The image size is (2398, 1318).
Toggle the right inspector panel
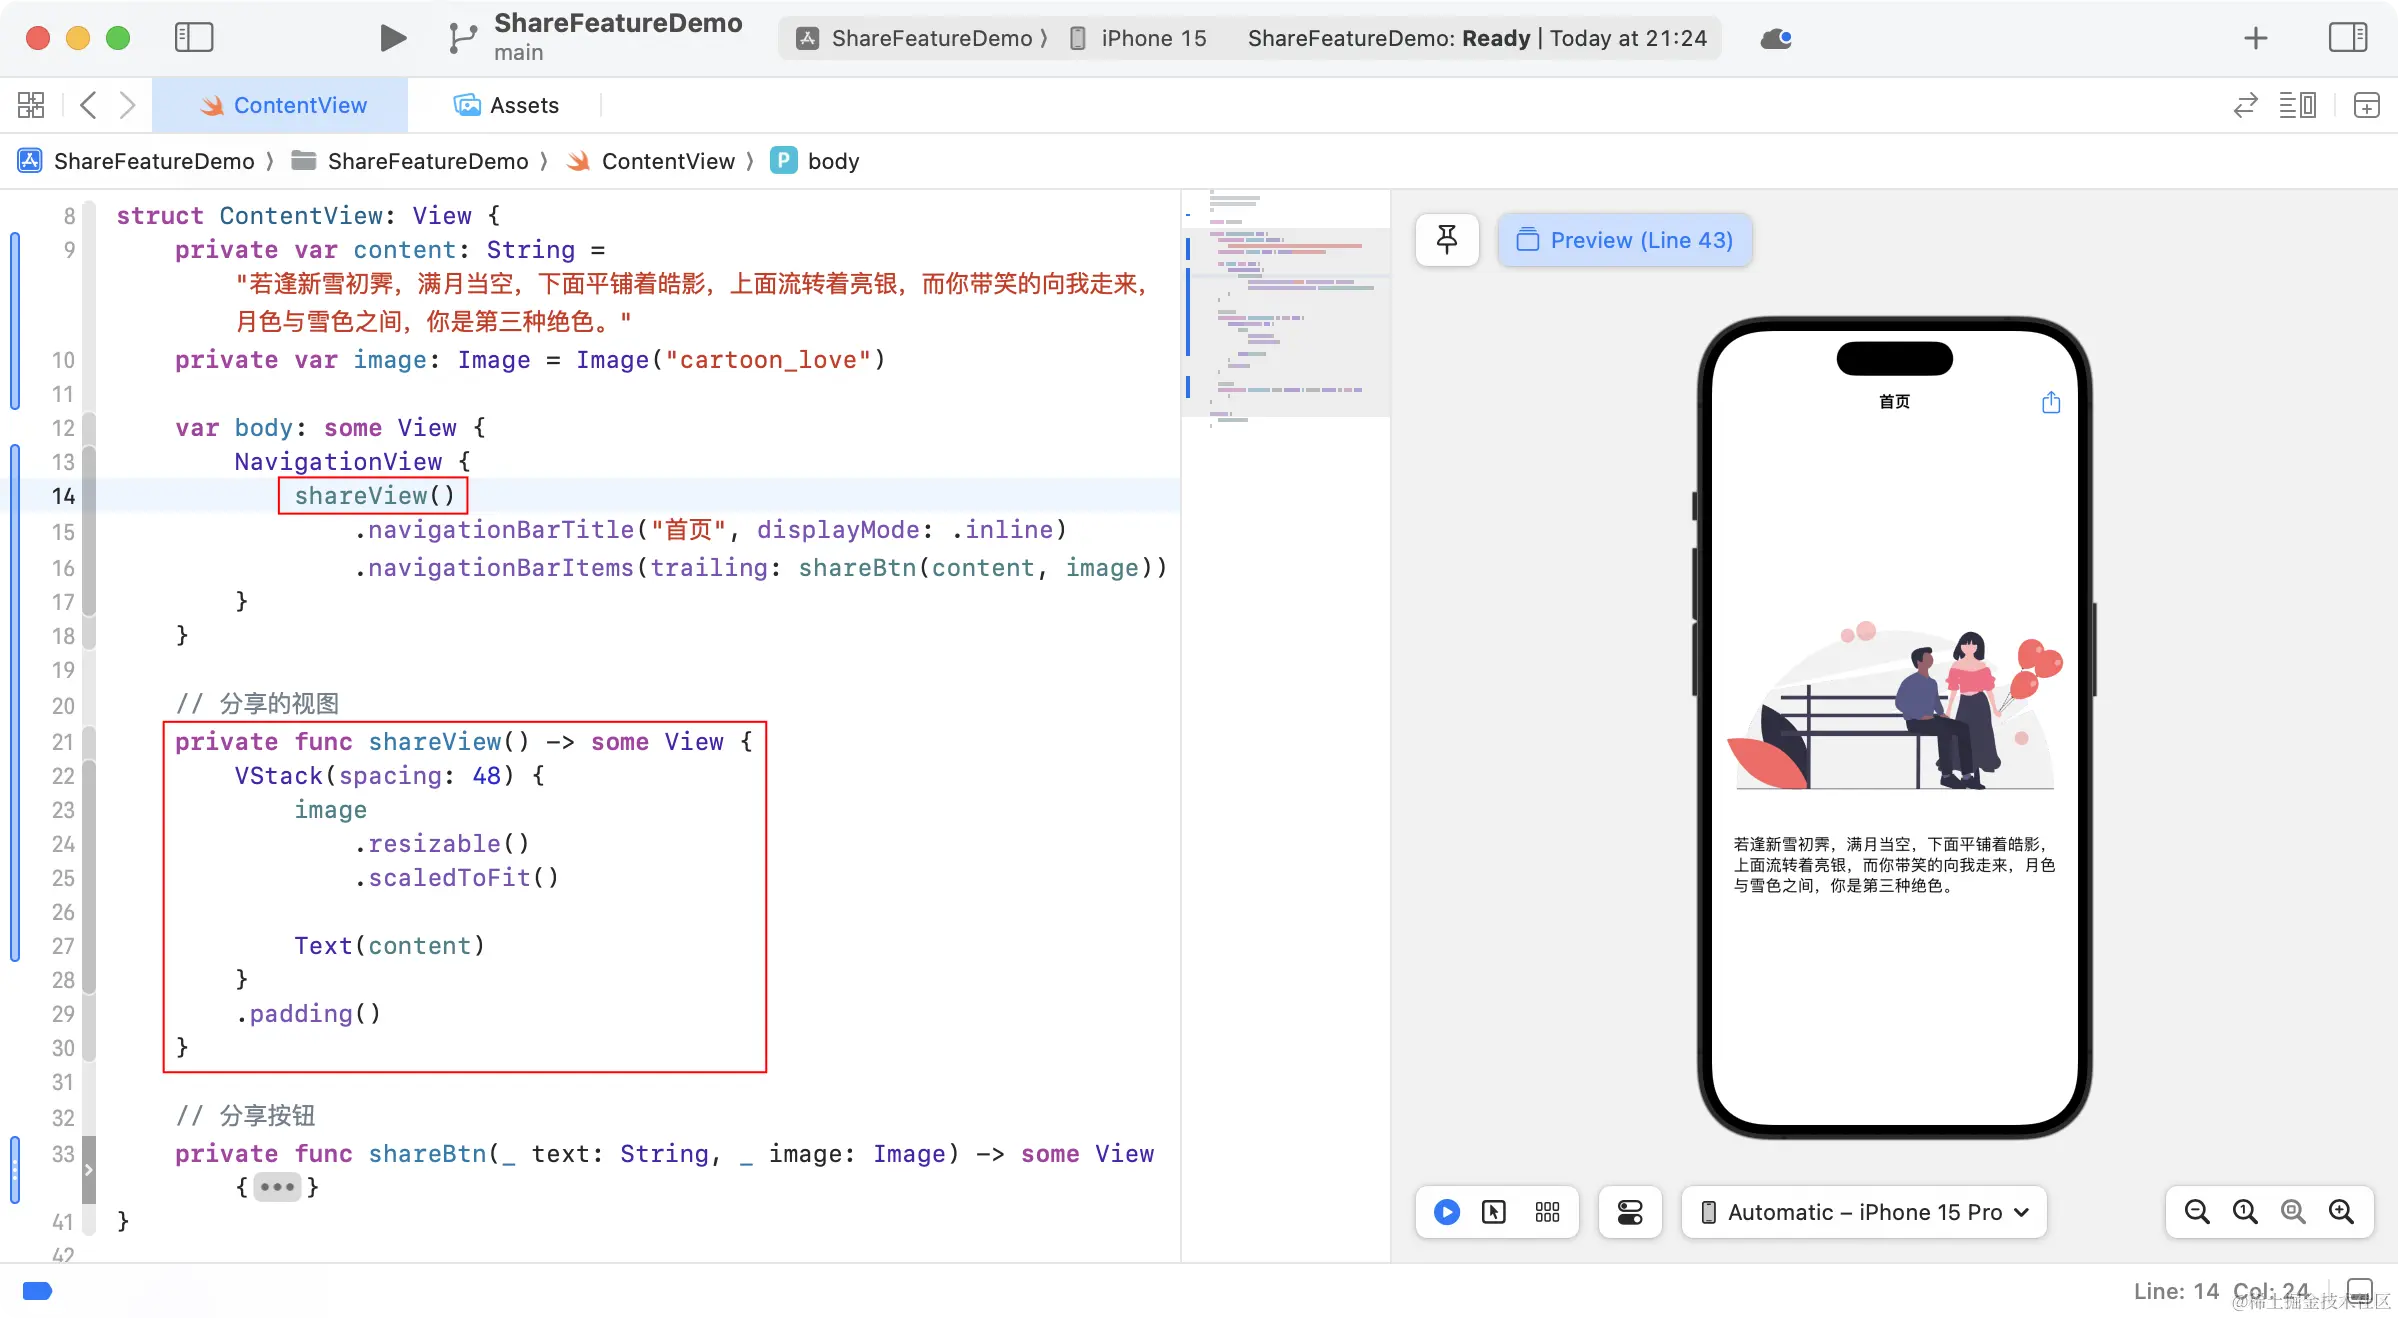point(2347,38)
